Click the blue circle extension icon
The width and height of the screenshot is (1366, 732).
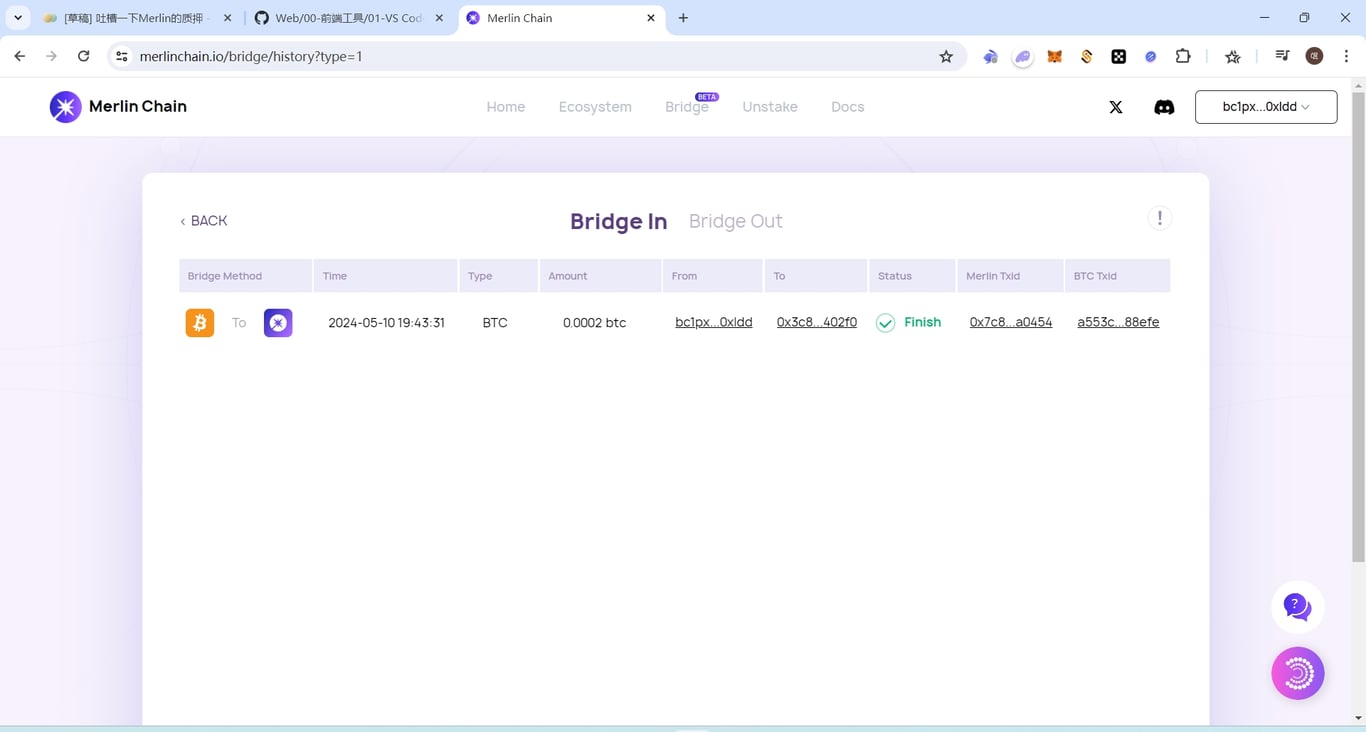click(1151, 57)
